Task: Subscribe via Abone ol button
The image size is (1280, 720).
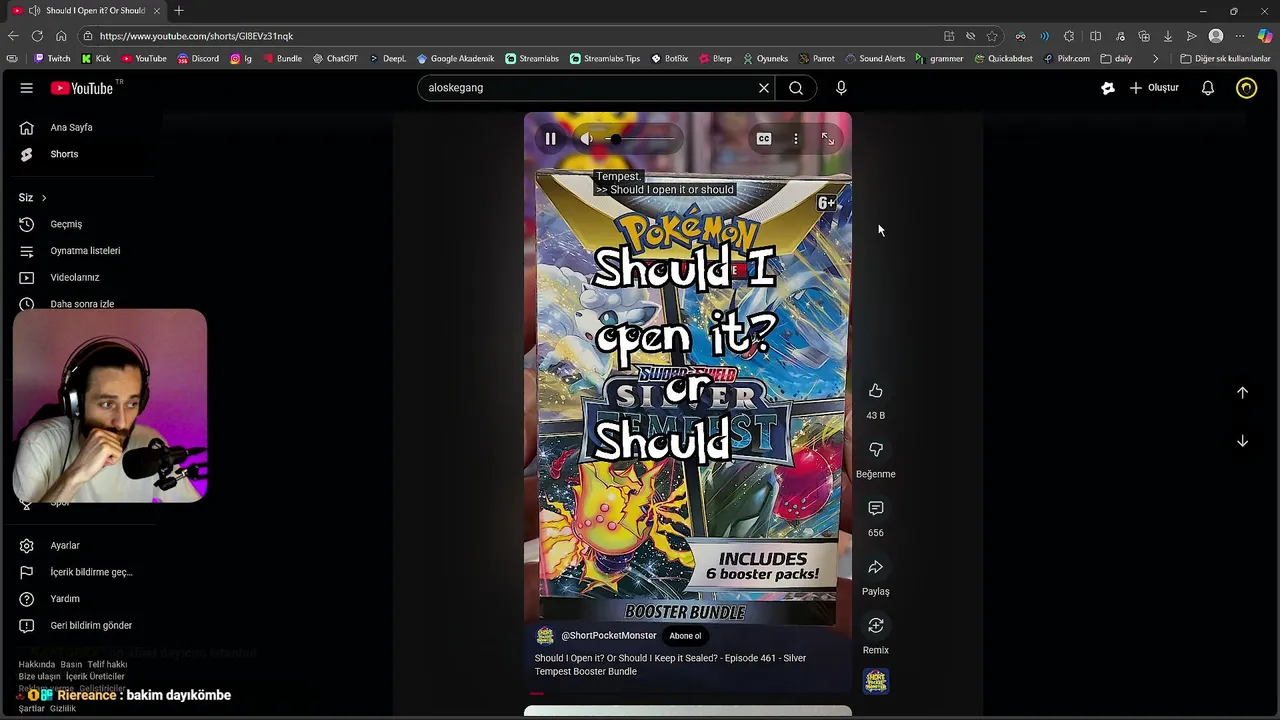Action: pos(686,636)
